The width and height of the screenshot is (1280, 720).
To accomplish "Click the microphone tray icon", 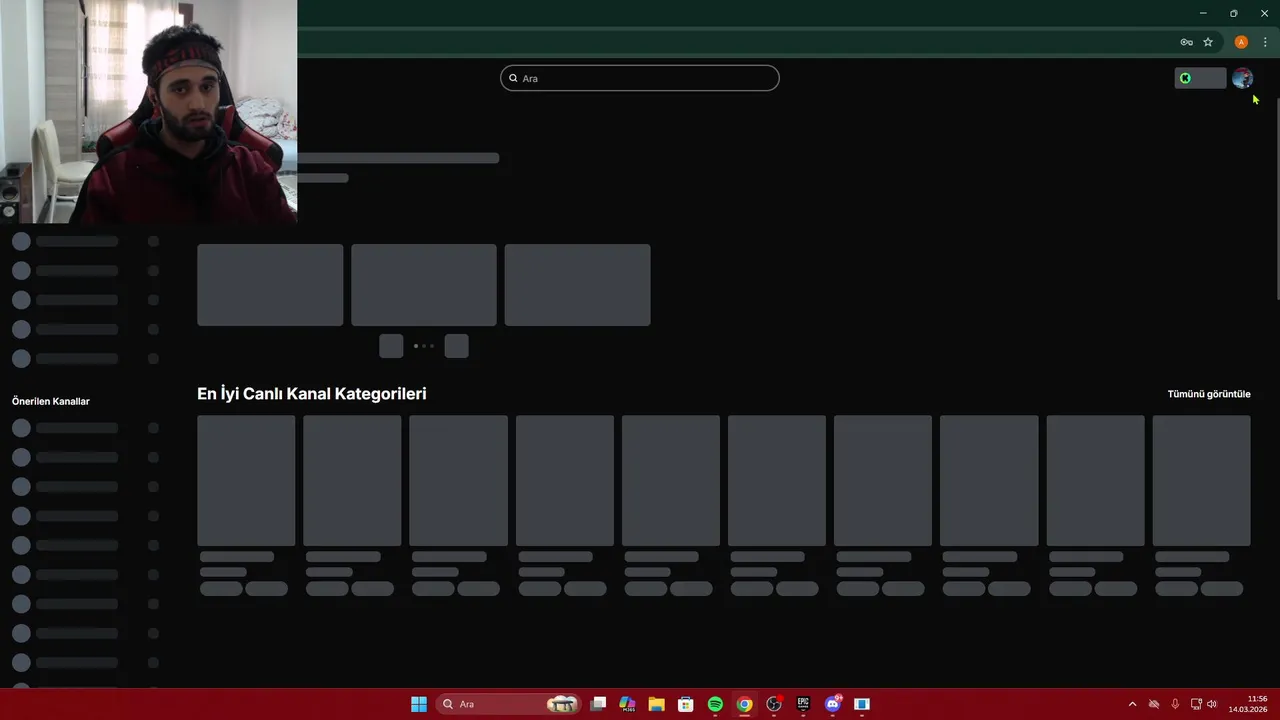I will 1175,704.
